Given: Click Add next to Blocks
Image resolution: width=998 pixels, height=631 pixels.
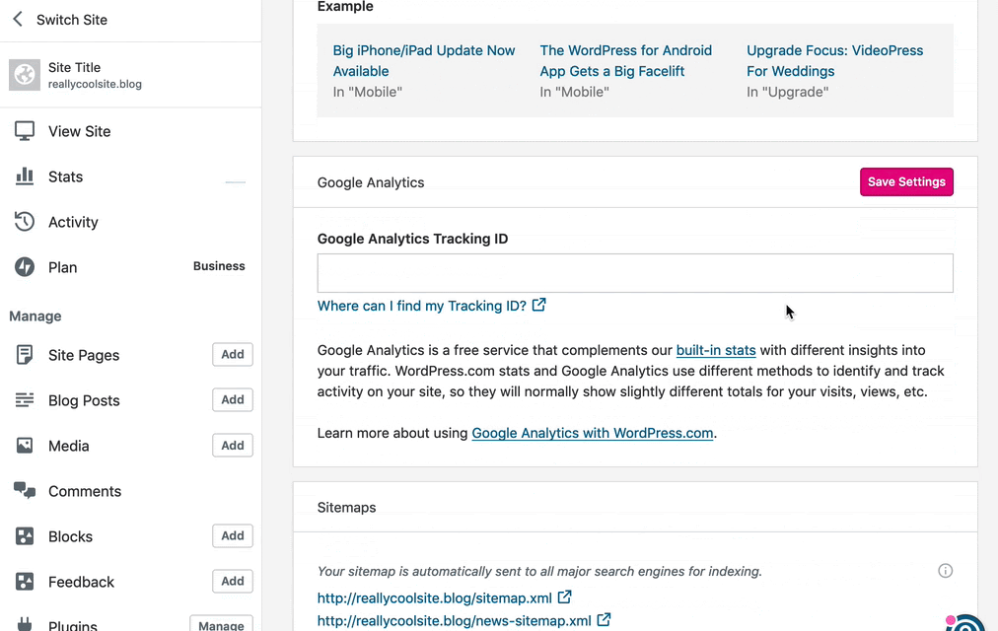Looking at the screenshot, I should coord(232,535).
